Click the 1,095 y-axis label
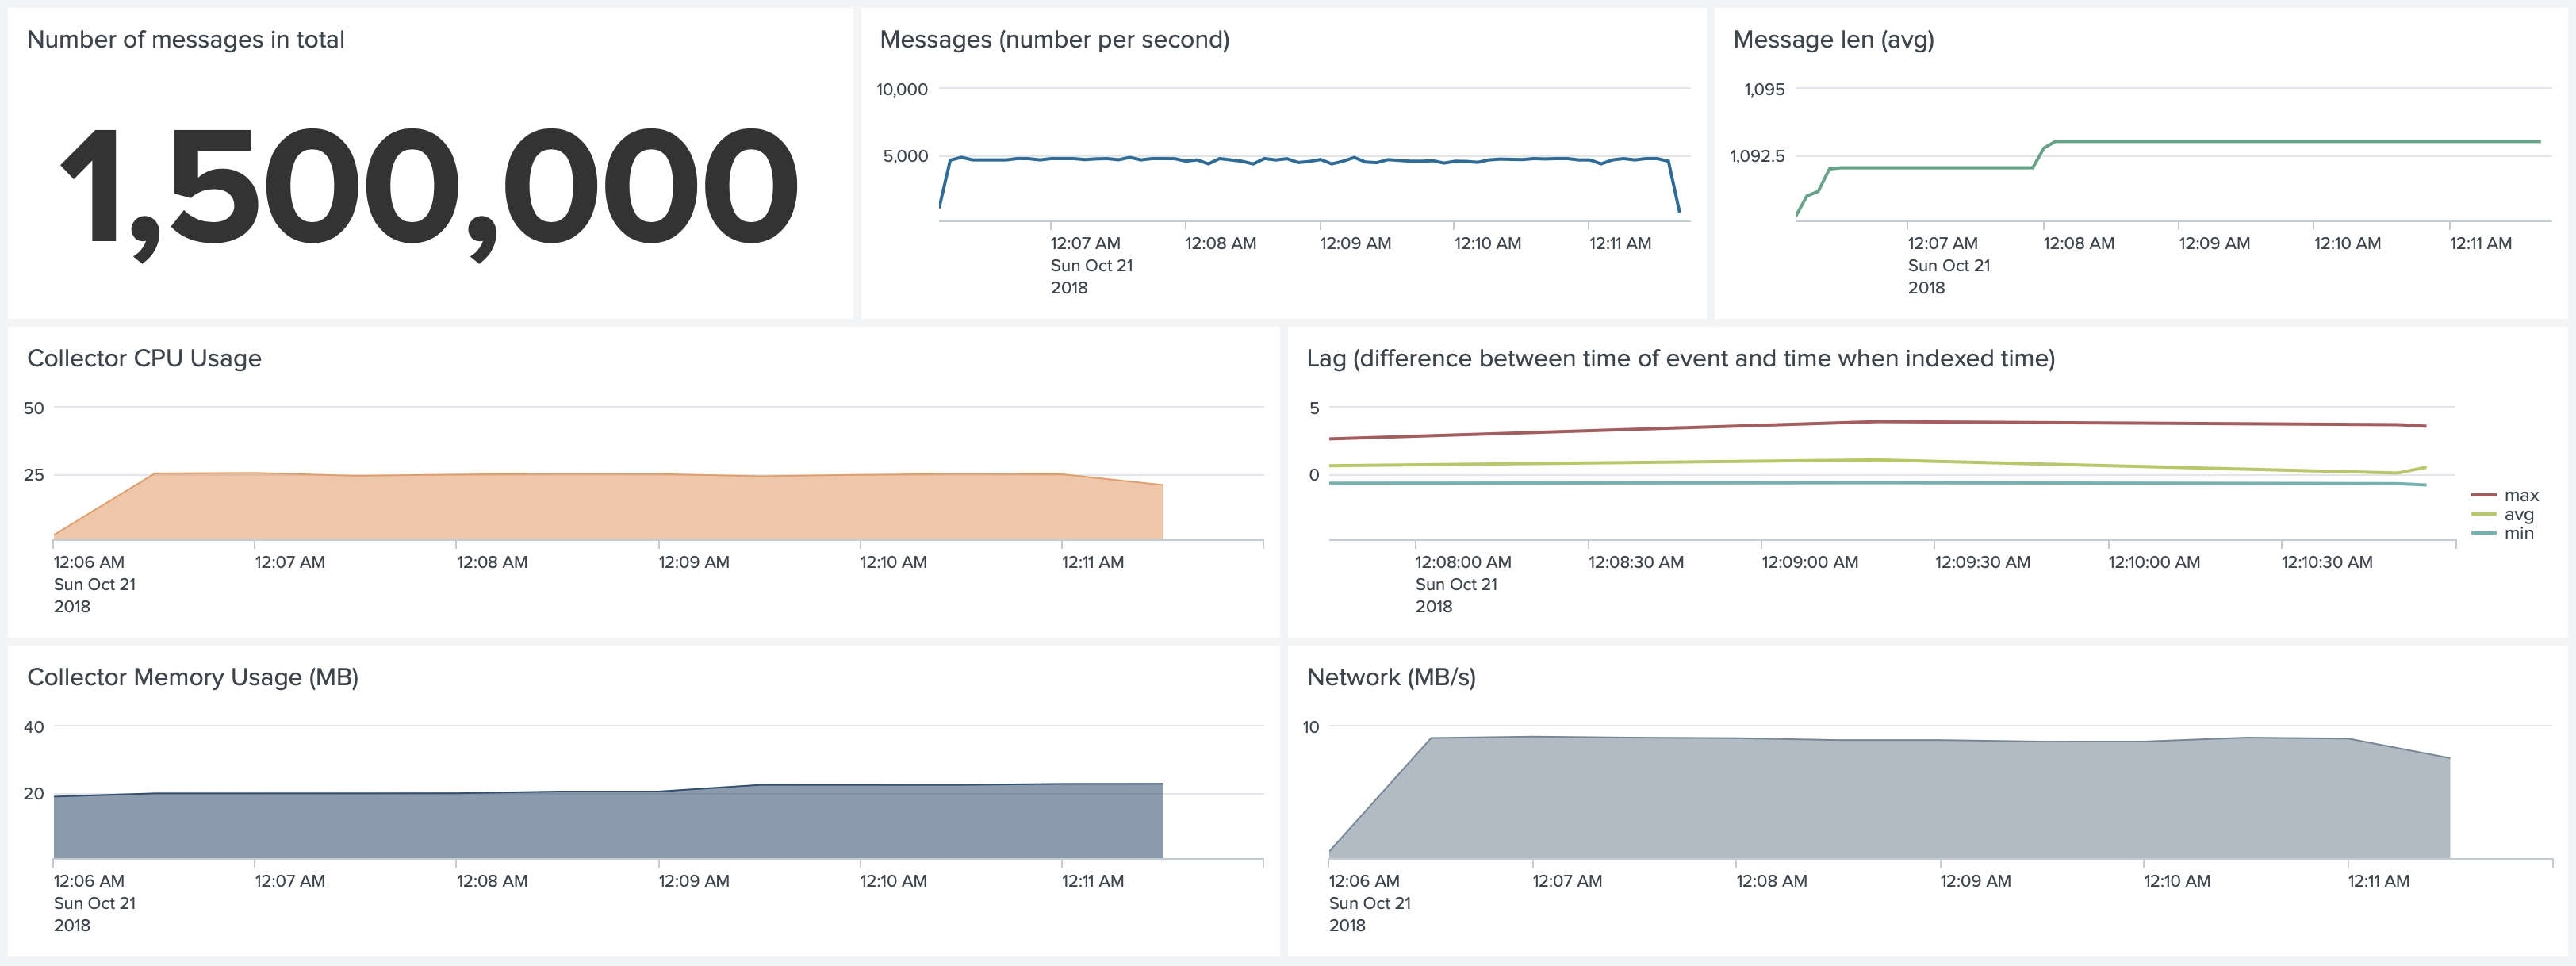Viewport: 2576px width, 966px height. (x=1764, y=89)
